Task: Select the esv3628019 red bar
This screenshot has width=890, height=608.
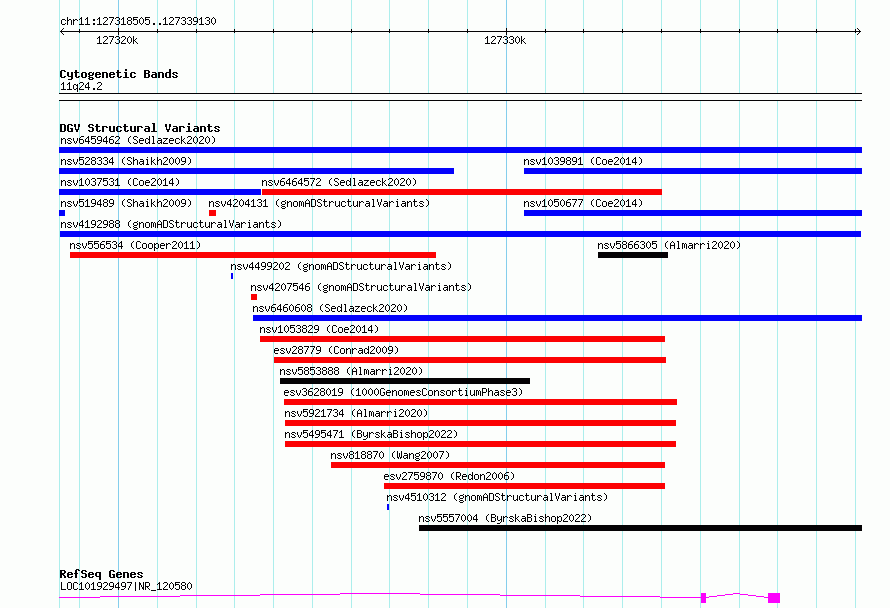Action: pyautogui.click(x=480, y=402)
